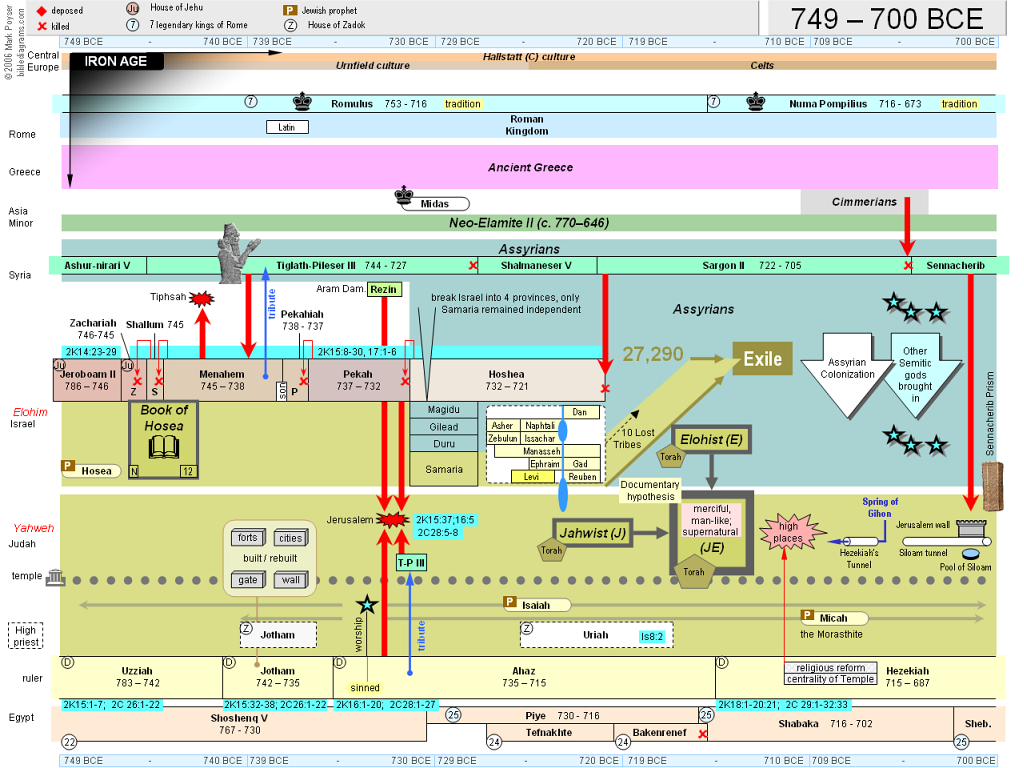Click the Levi tribe cell
The image size is (1024, 768).
click(x=532, y=477)
